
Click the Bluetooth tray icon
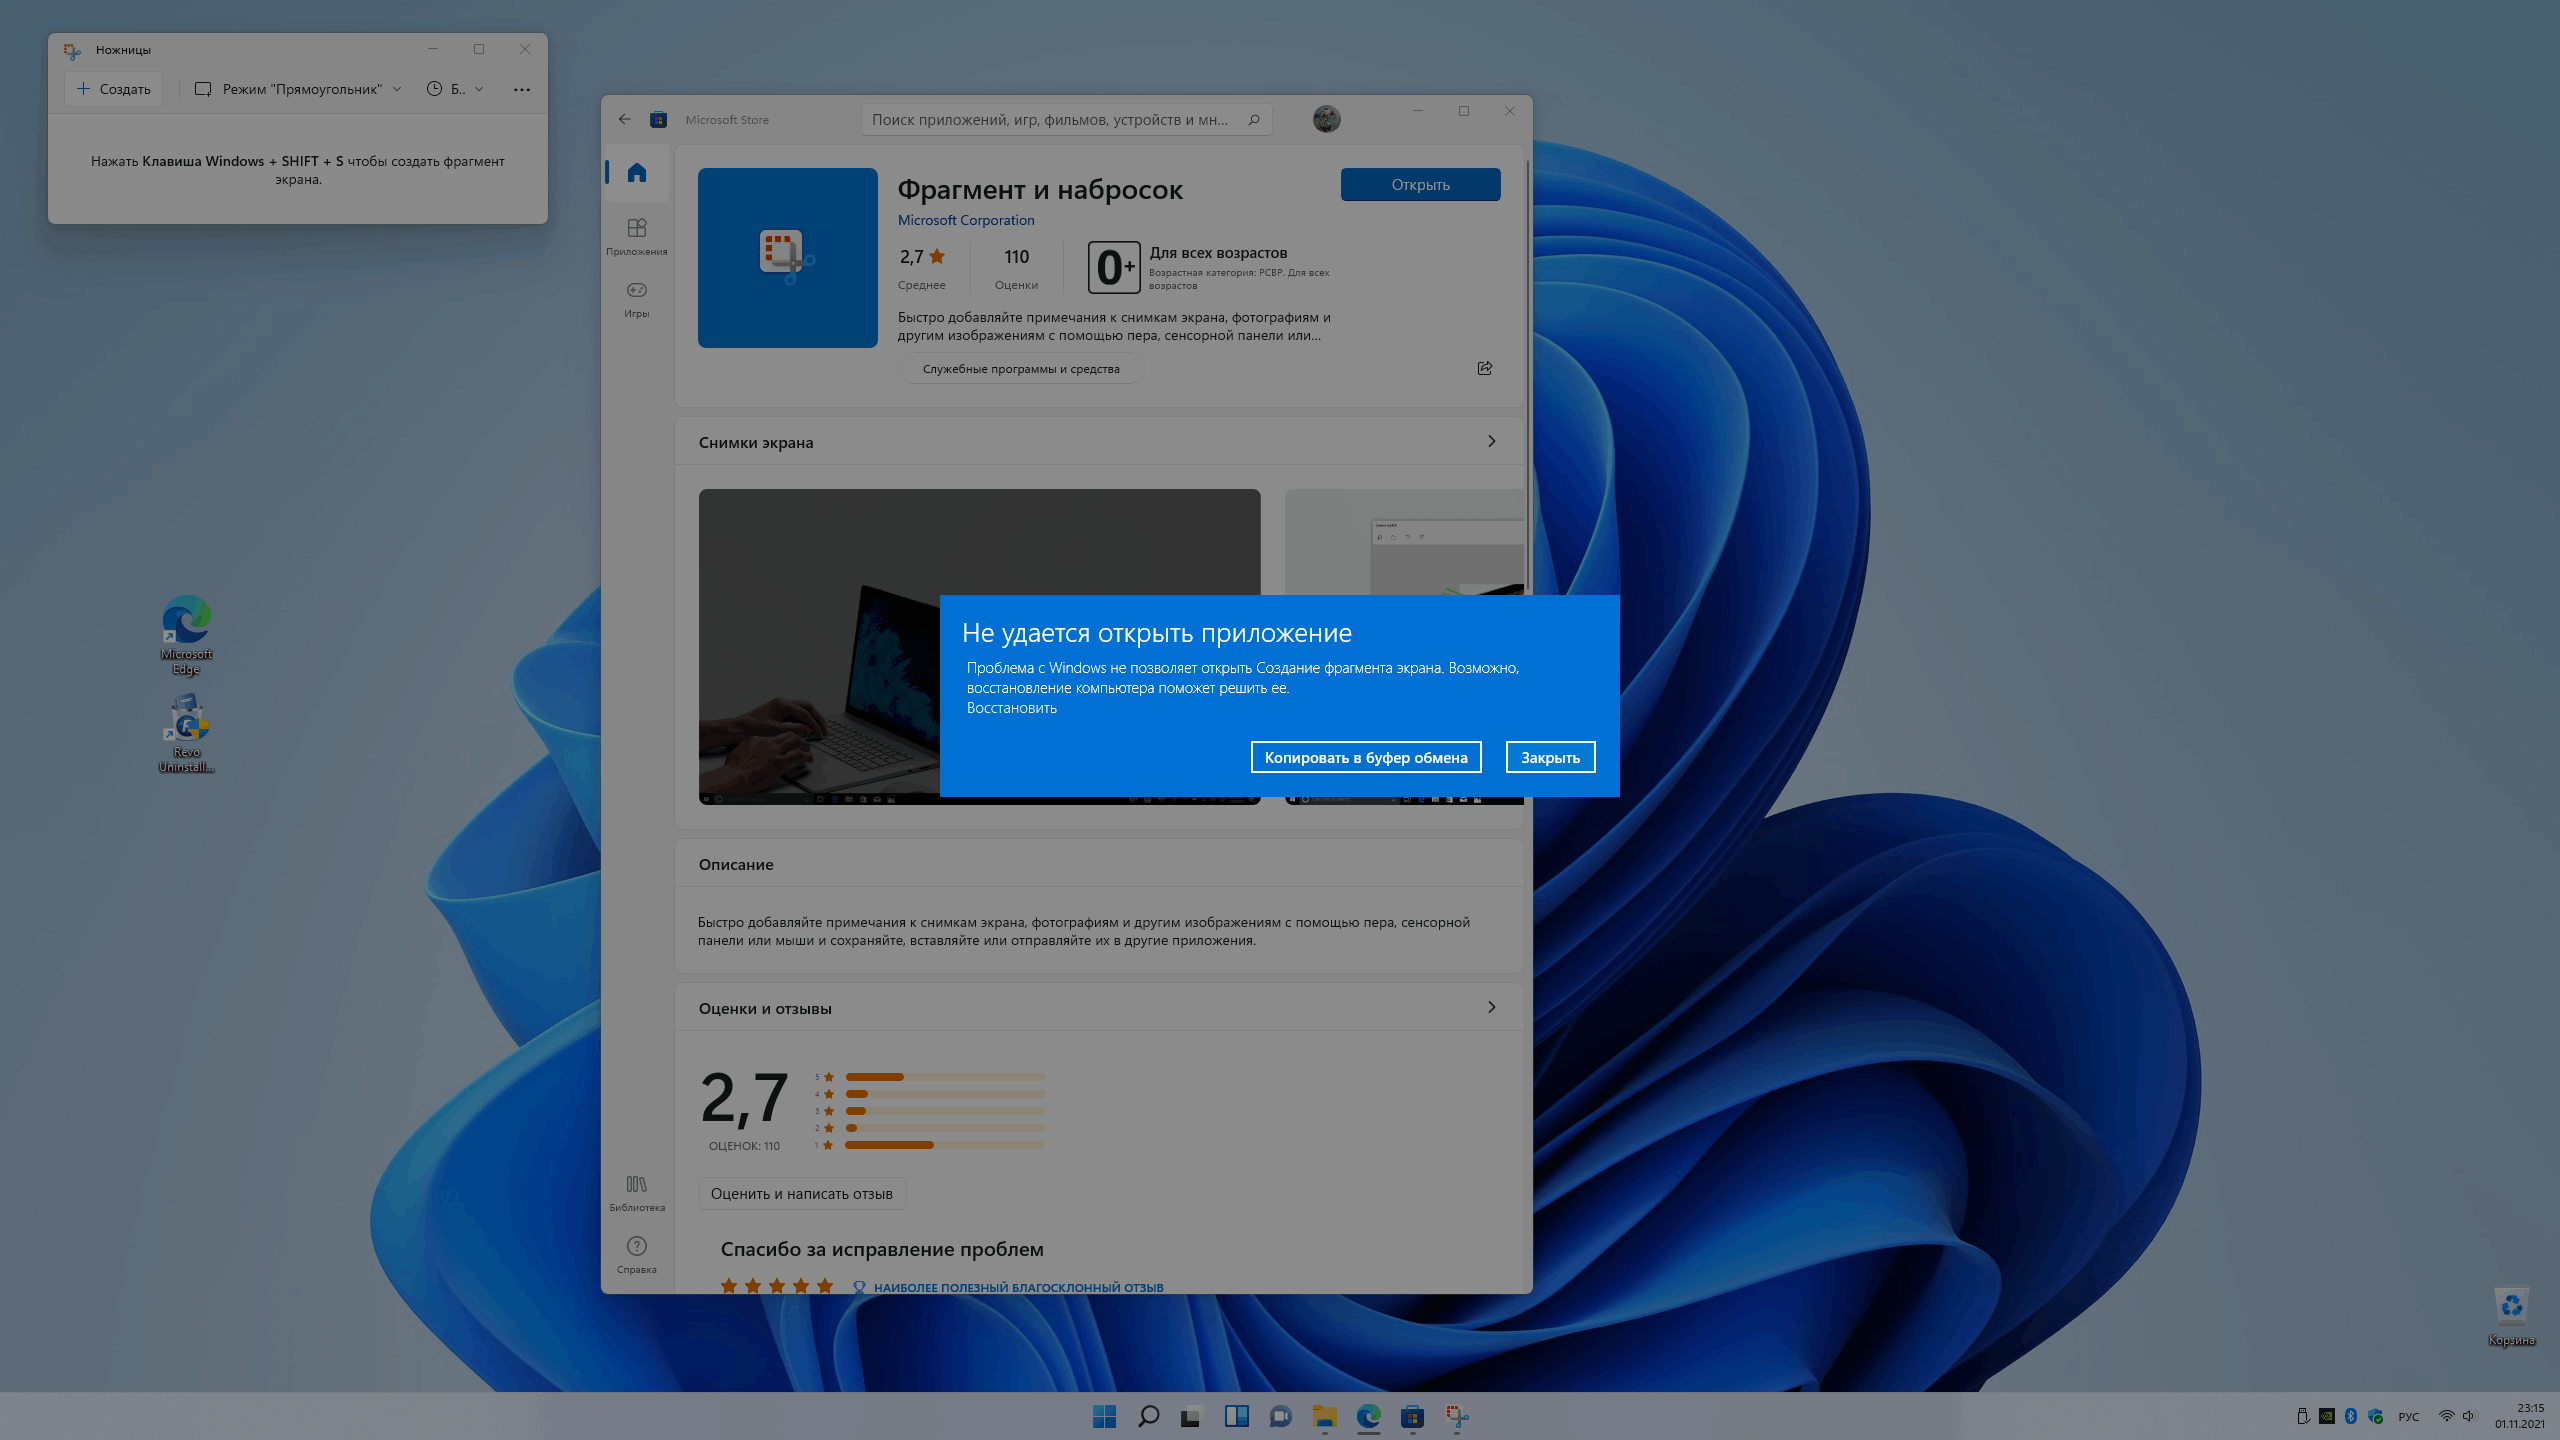[2351, 1416]
